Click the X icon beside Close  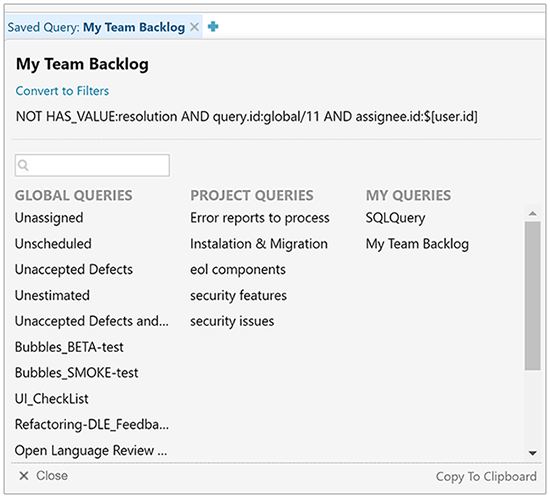[24, 476]
